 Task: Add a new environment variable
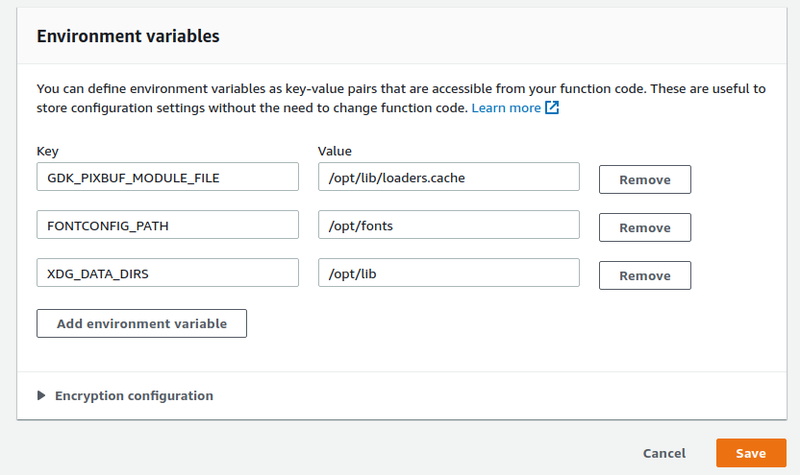click(141, 323)
